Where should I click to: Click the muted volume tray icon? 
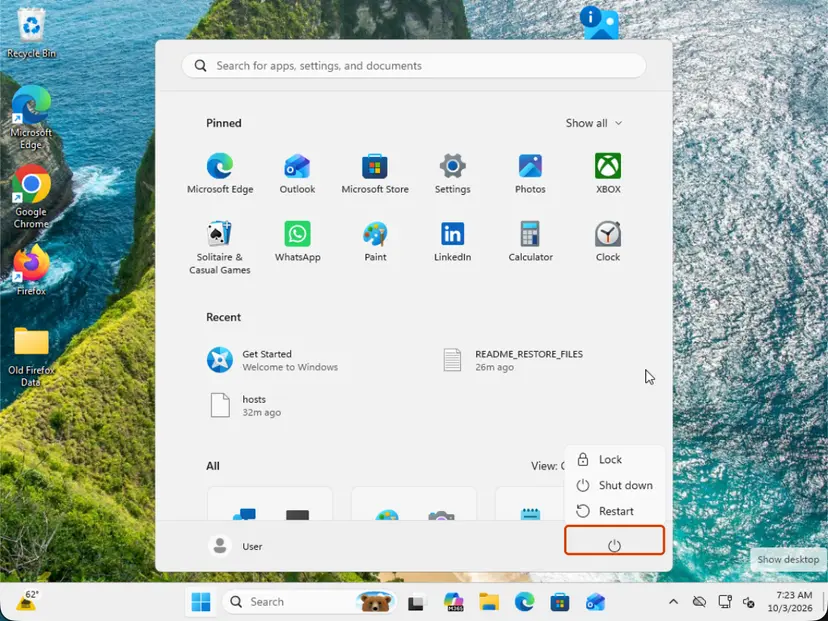pos(748,601)
